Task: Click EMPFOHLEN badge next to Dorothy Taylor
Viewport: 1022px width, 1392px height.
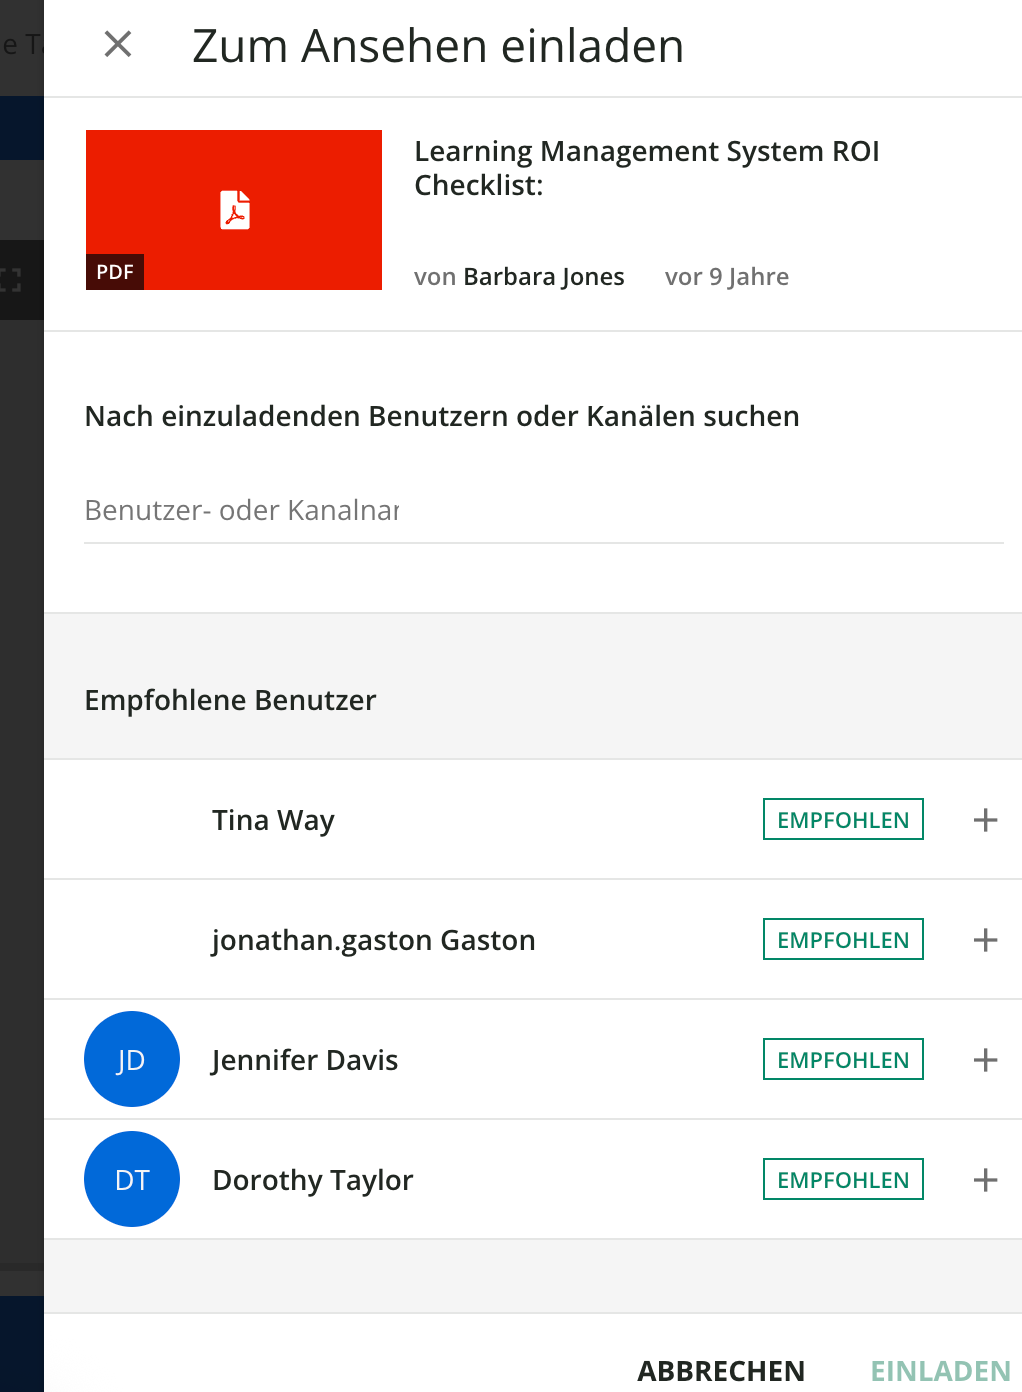Action: pyautogui.click(x=843, y=1180)
